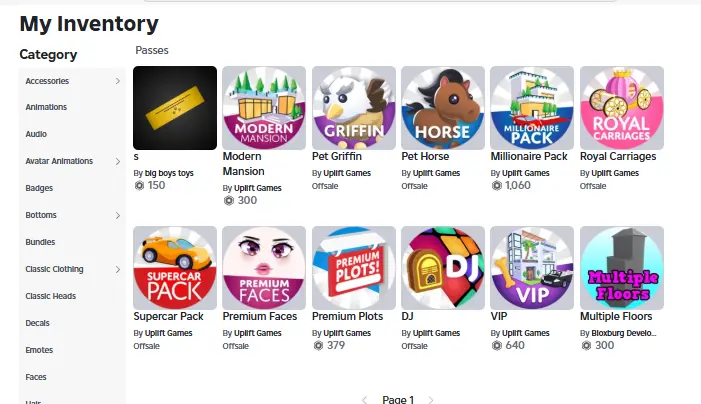Expand the Avatar Animations submenu arrow
The width and height of the screenshot is (701, 404).
click(x=118, y=161)
